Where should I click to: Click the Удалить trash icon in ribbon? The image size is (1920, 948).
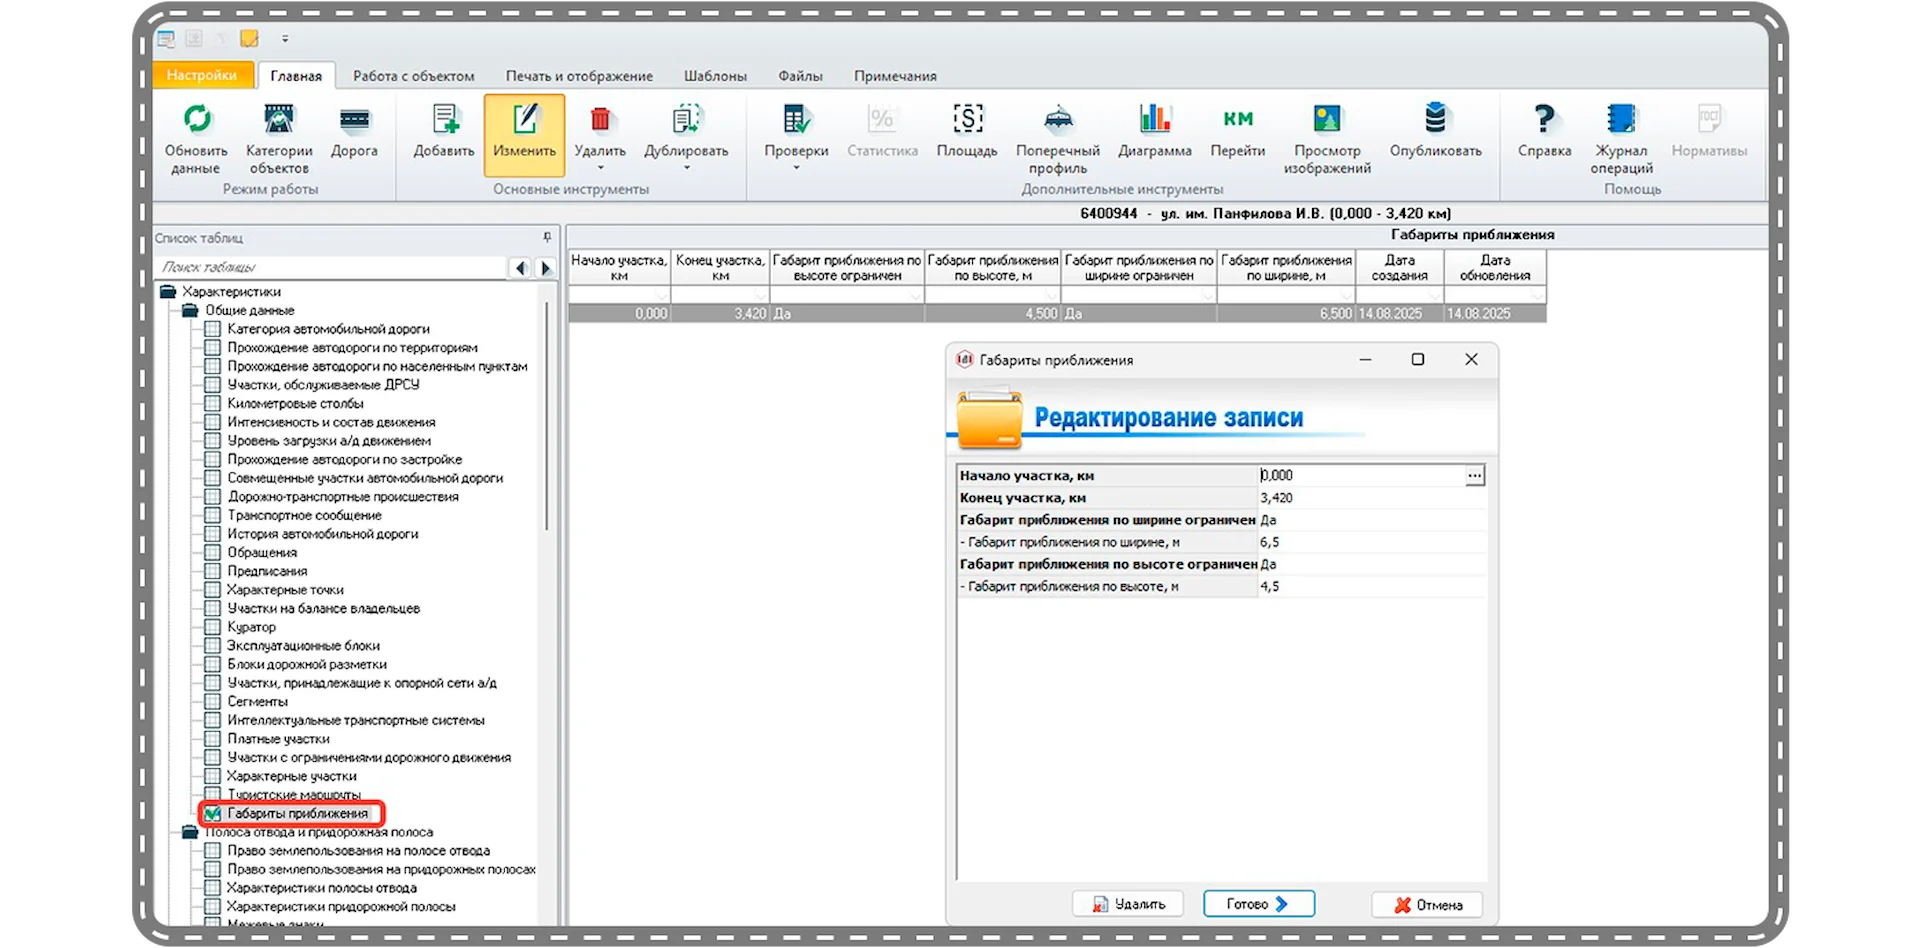point(600,120)
